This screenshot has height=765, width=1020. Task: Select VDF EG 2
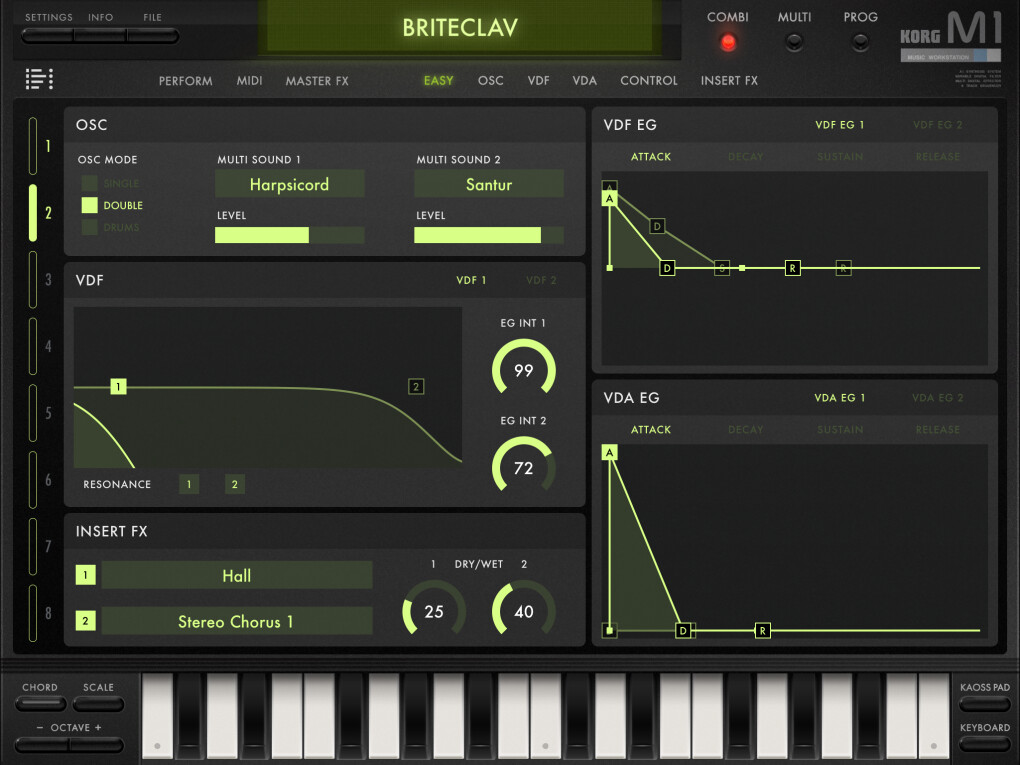(x=937, y=125)
